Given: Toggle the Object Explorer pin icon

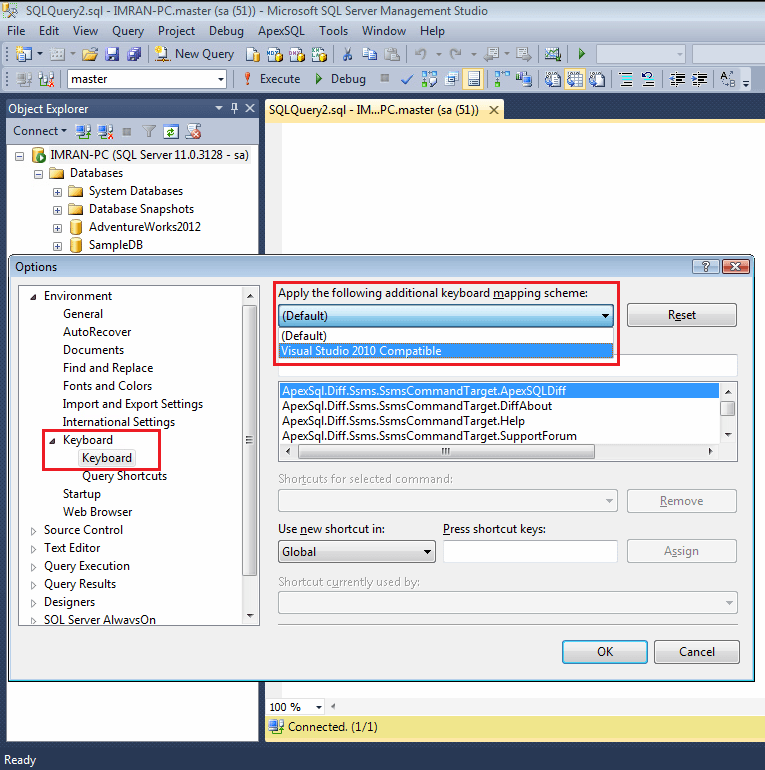Looking at the screenshot, I should (235, 108).
